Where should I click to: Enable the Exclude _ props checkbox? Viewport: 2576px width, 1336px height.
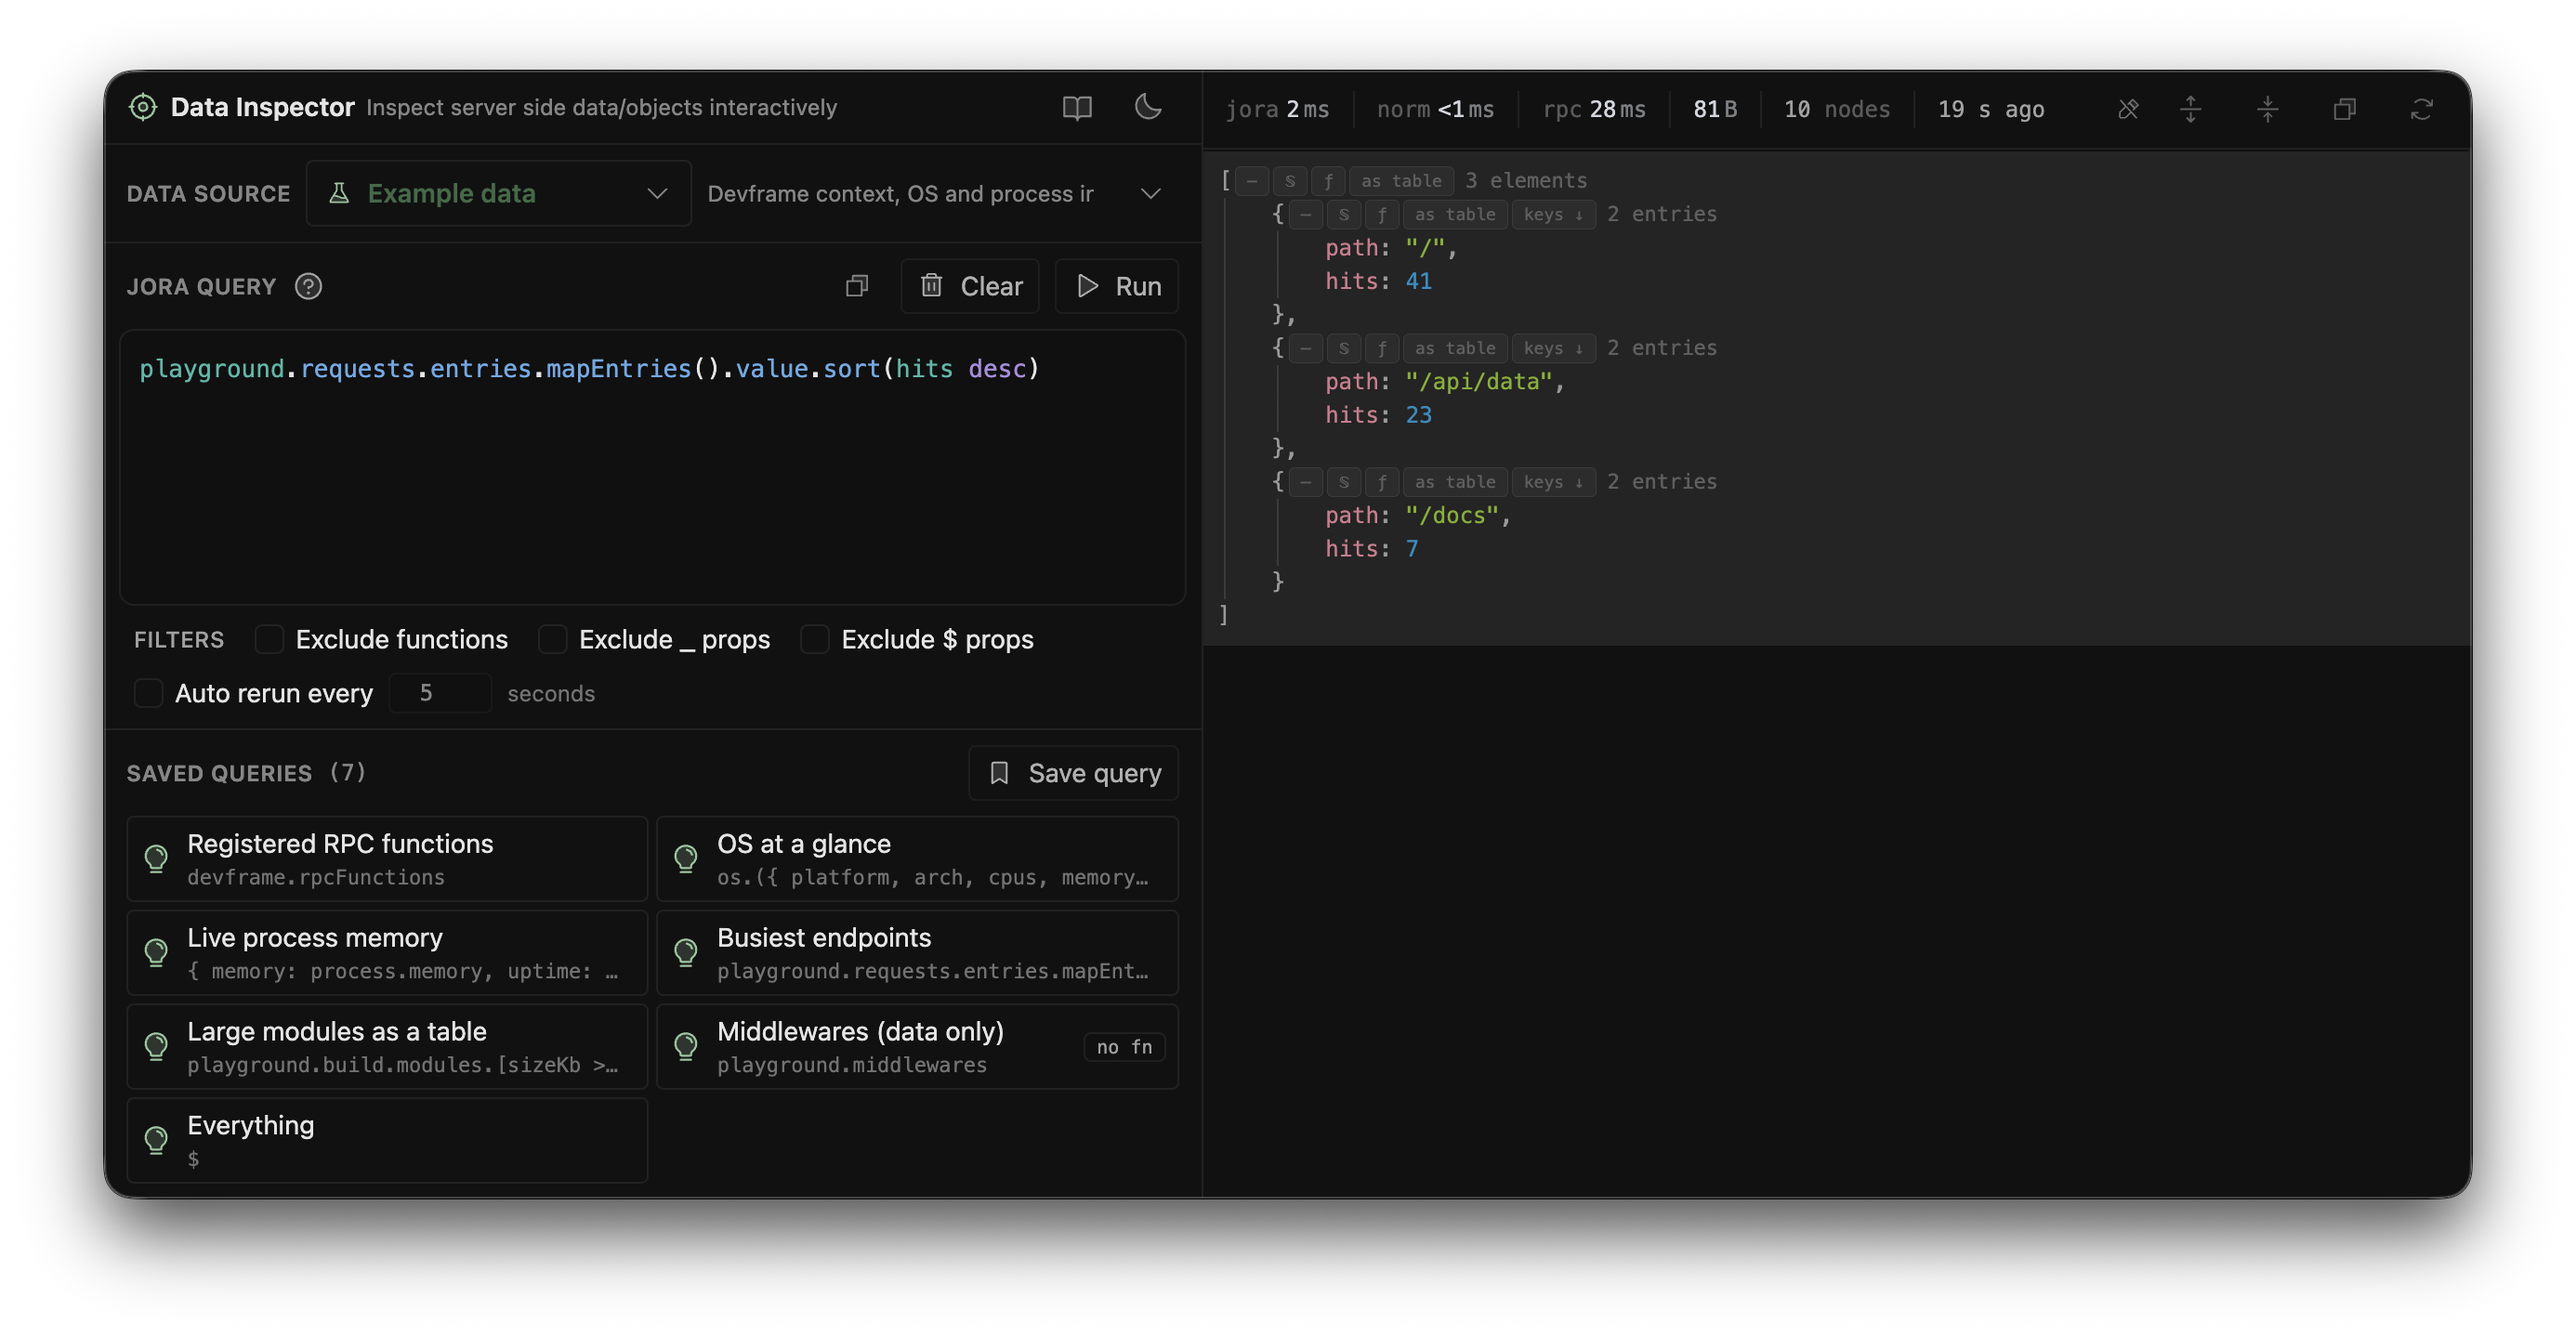[x=553, y=640]
